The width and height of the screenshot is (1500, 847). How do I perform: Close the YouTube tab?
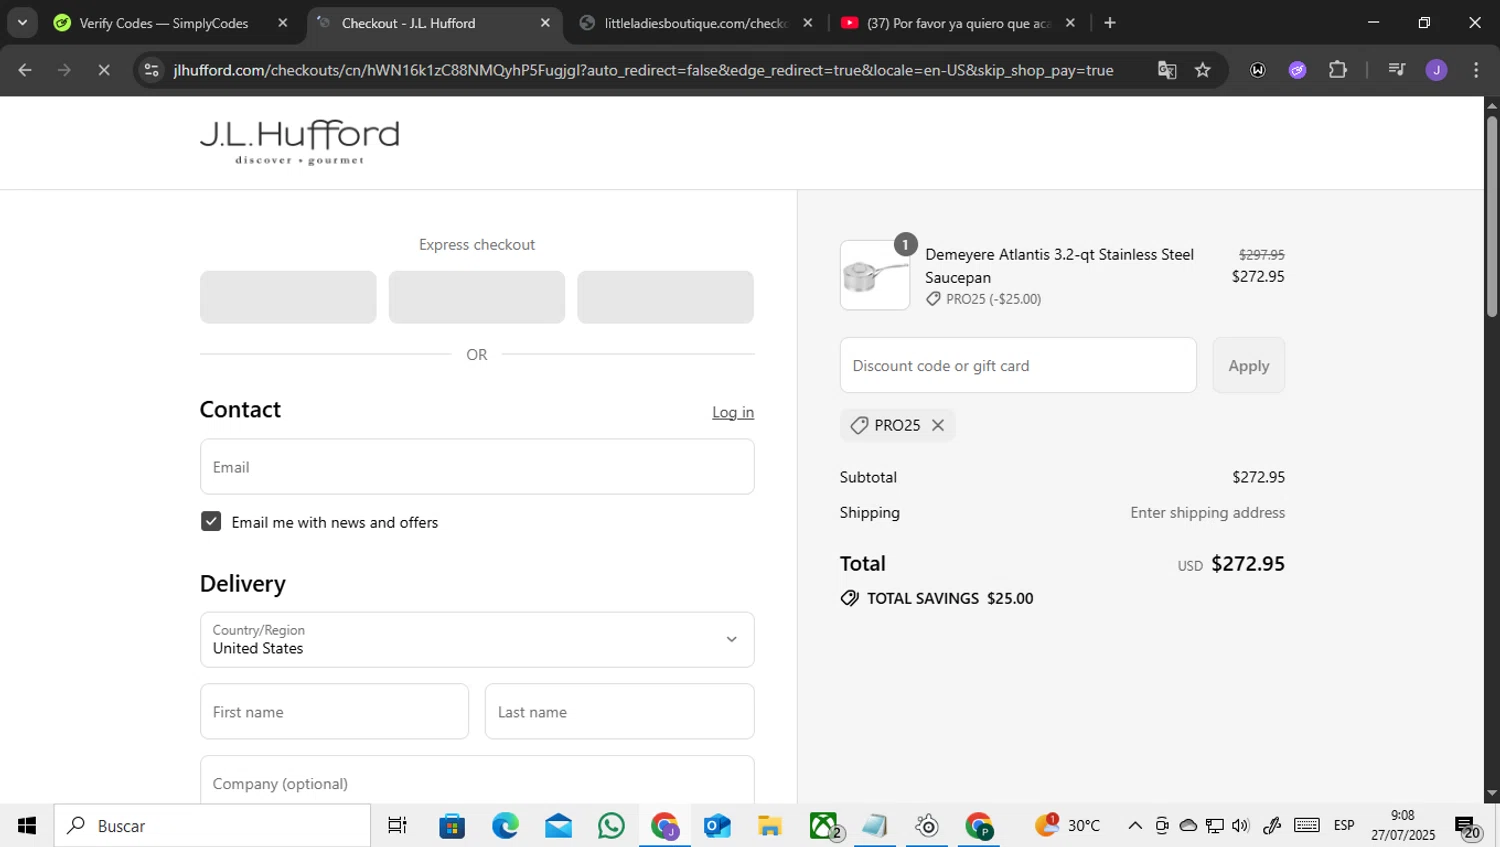[x=1070, y=23]
